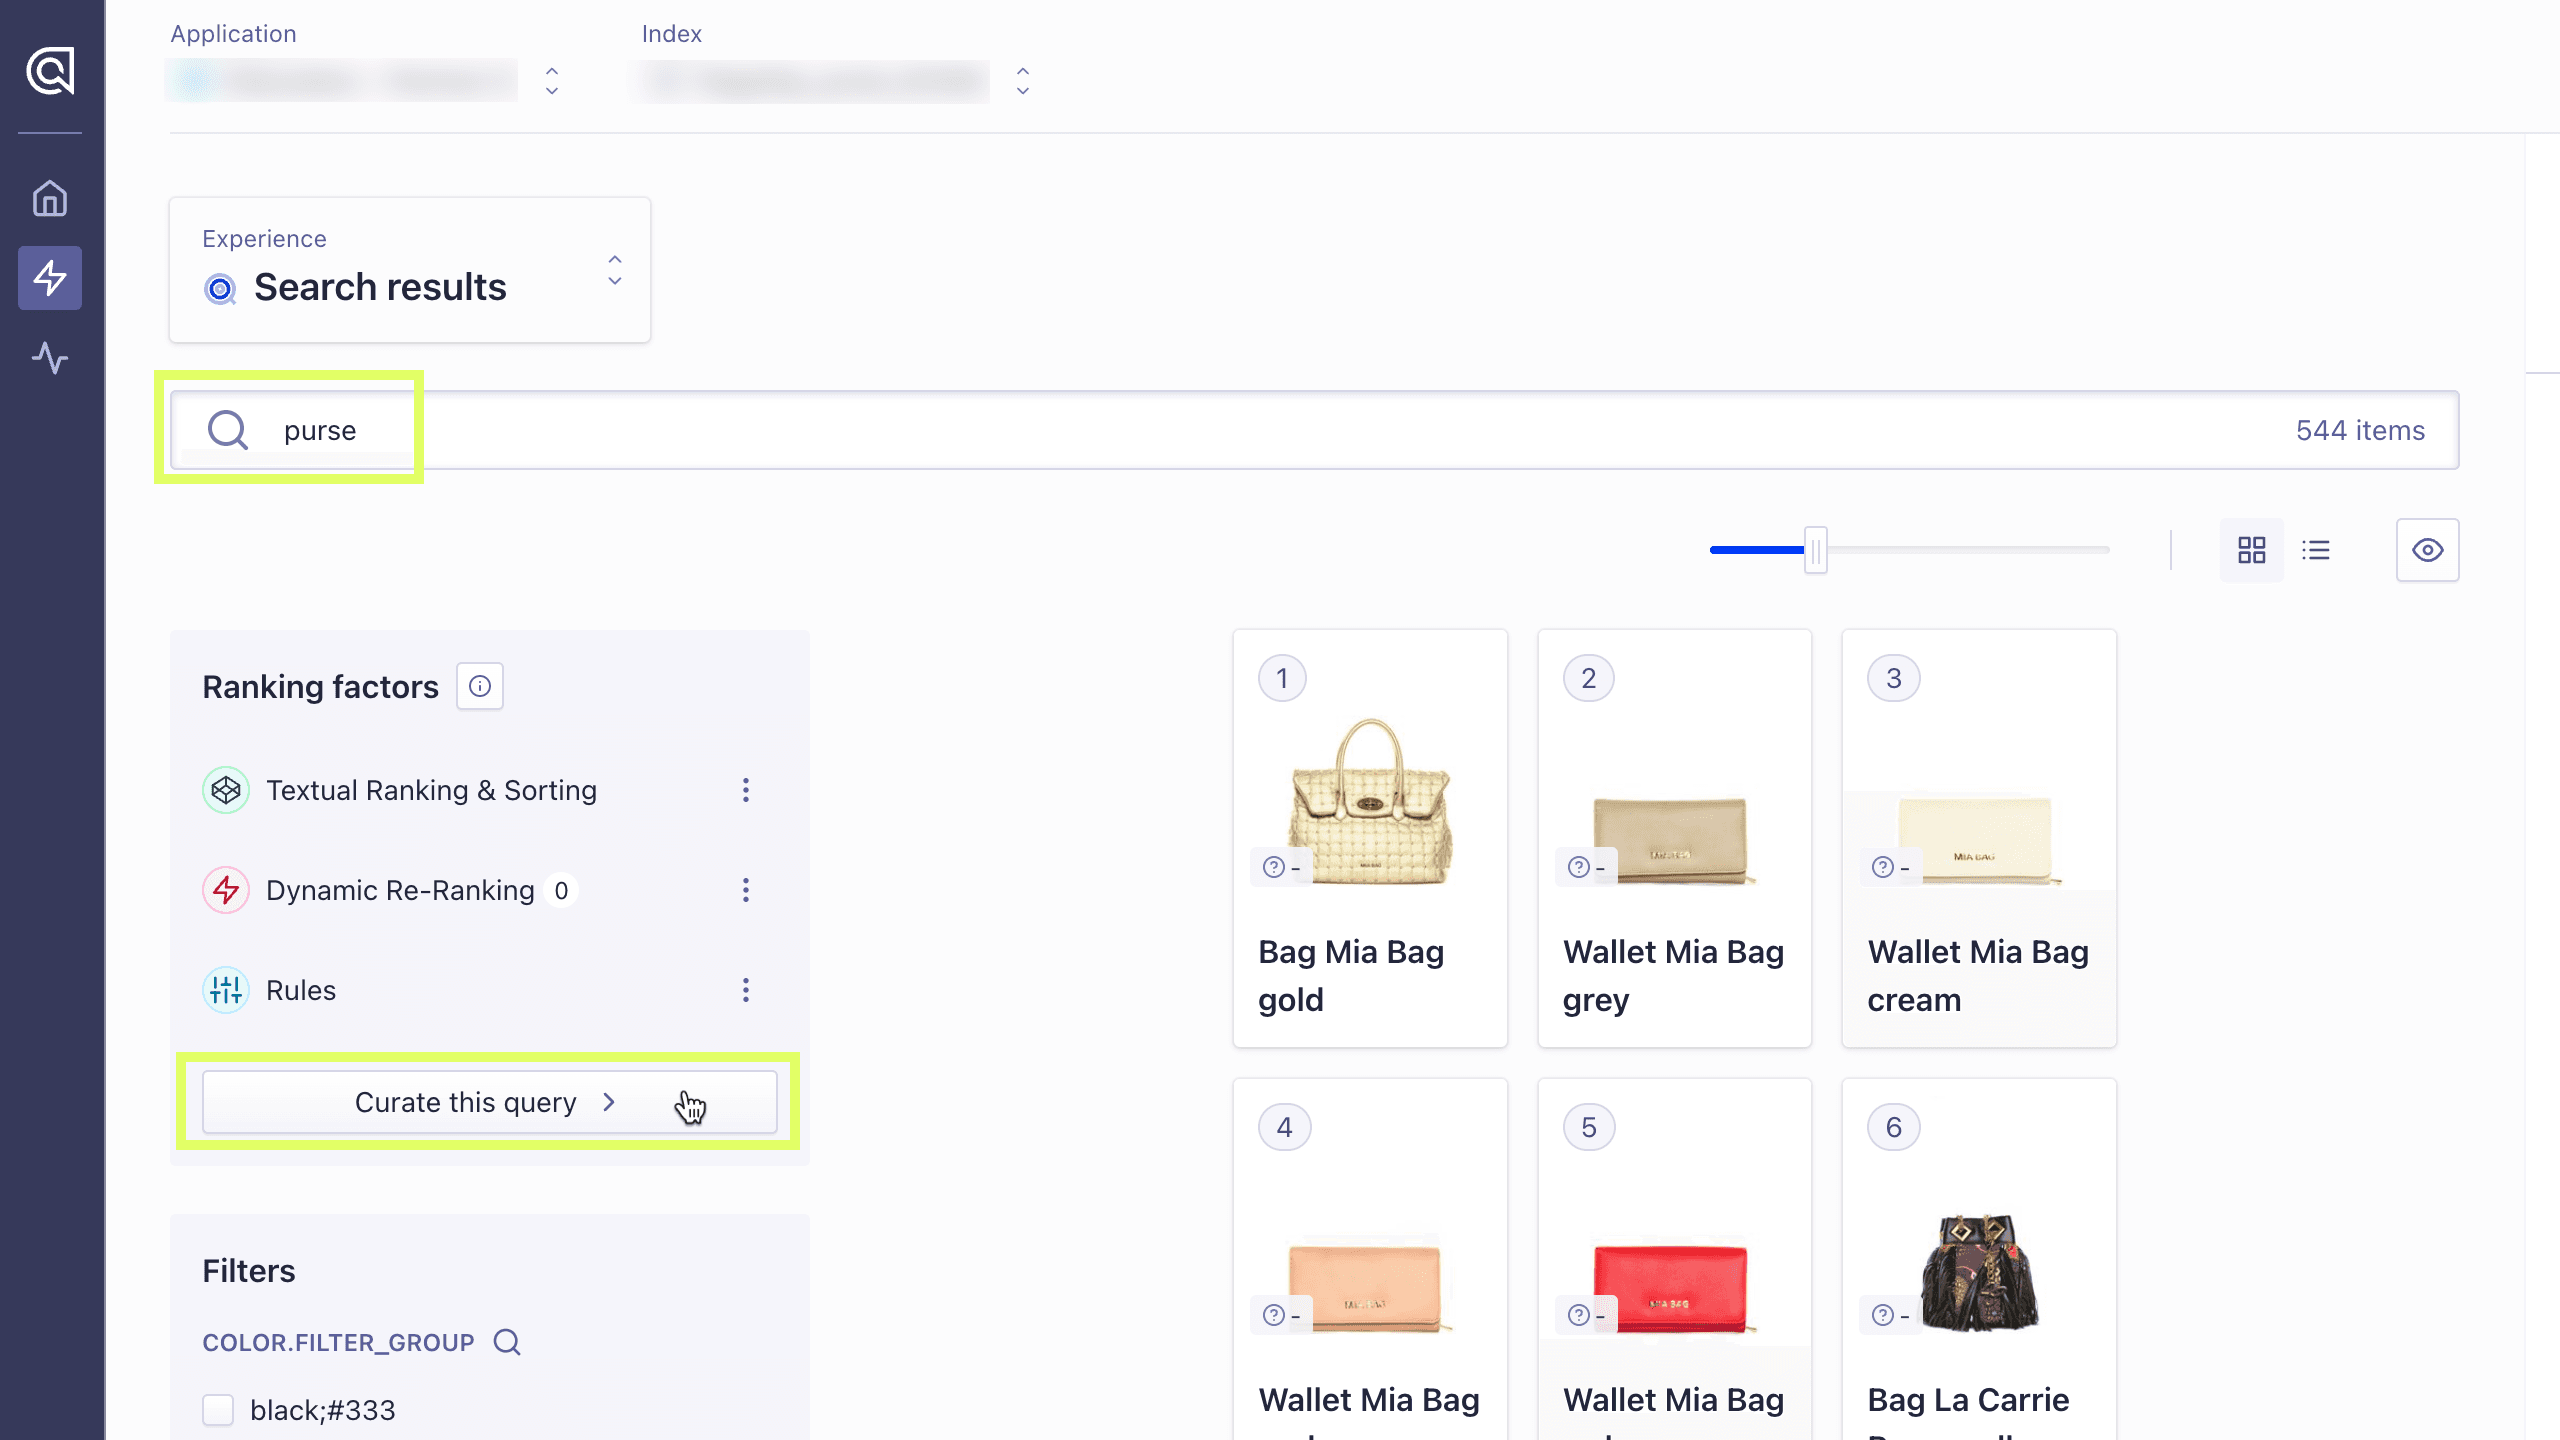Click the Textual Ranking & Sorting icon
Viewport: 2560px width, 1440px height.
[226, 790]
